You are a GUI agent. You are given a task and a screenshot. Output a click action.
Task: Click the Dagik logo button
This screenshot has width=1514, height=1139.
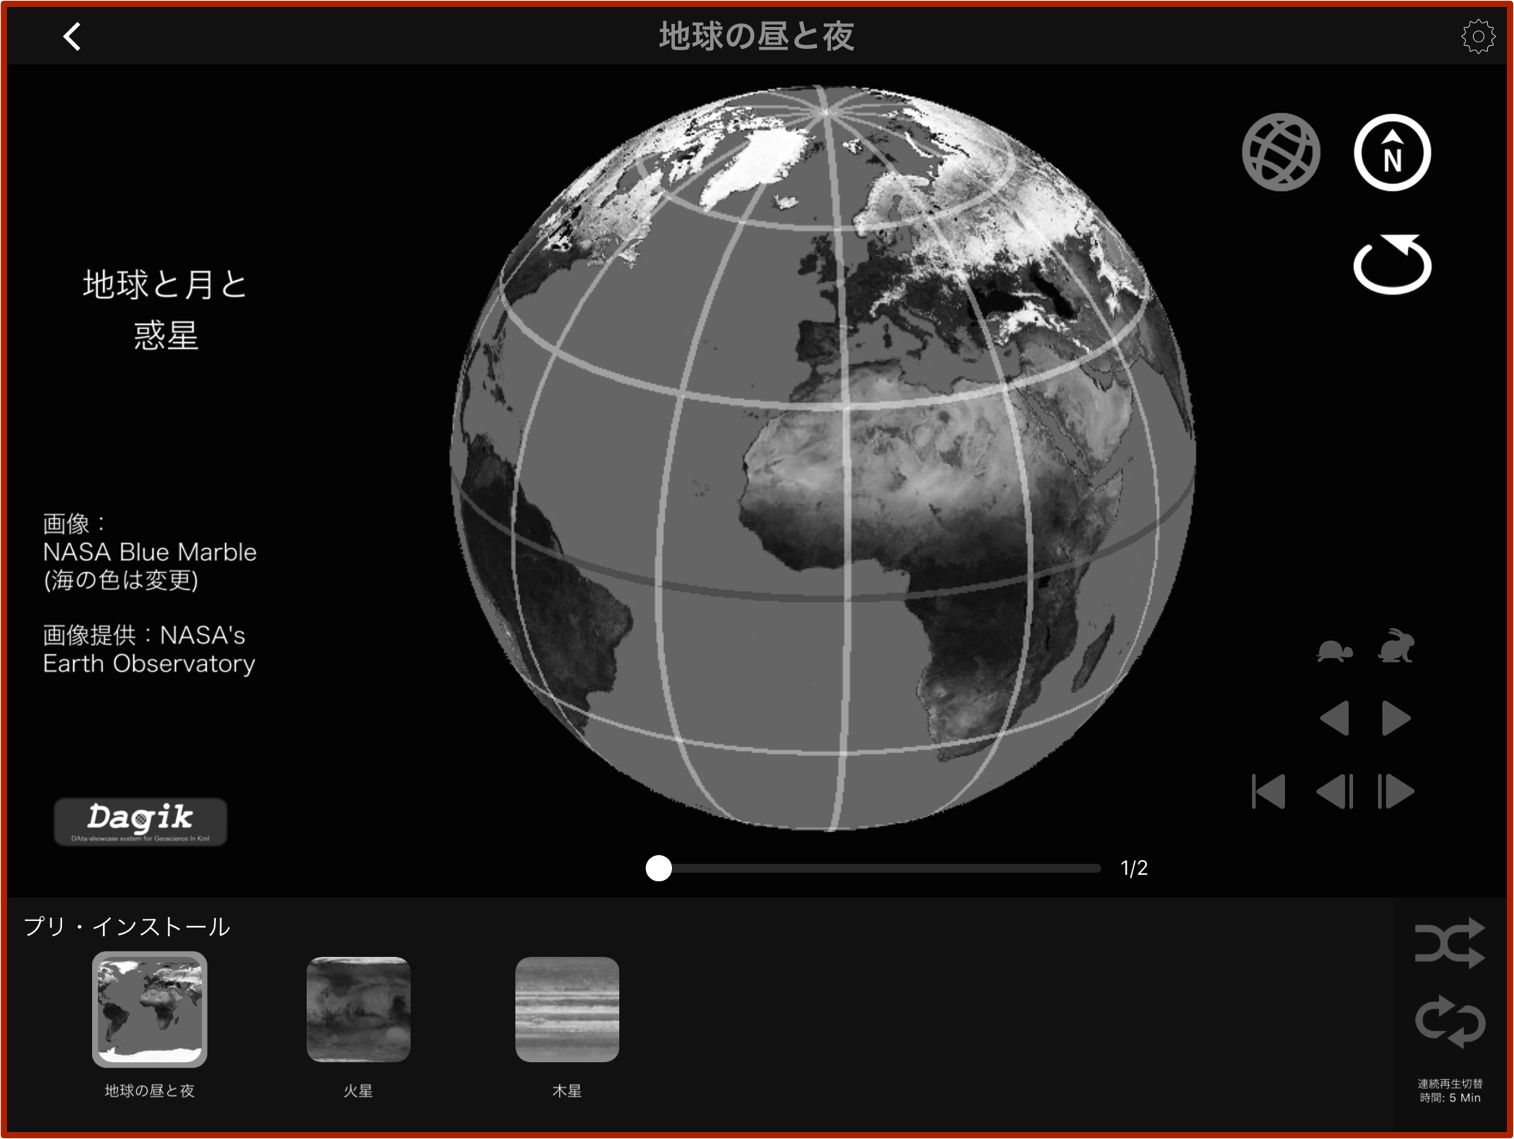coord(140,822)
